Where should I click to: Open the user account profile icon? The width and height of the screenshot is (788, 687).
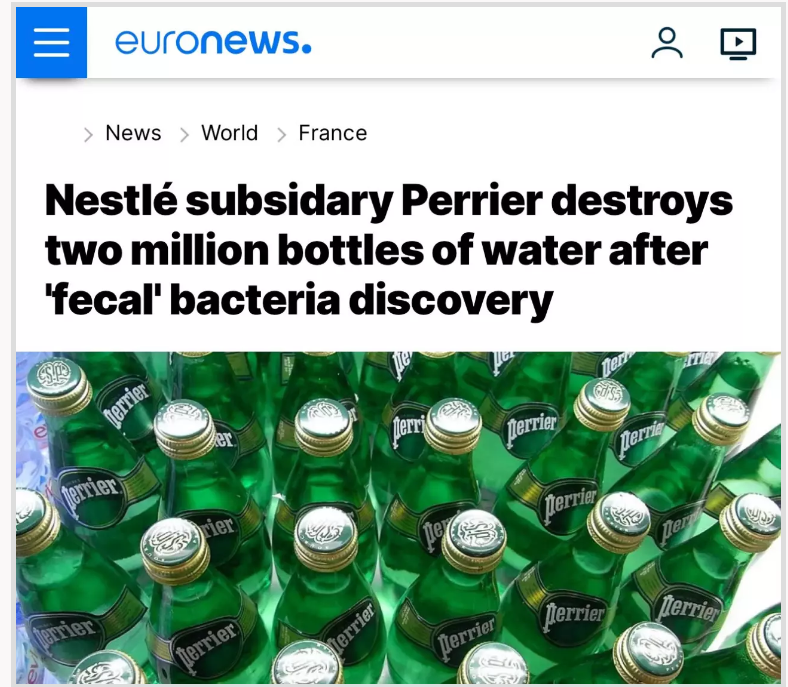click(667, 43)
